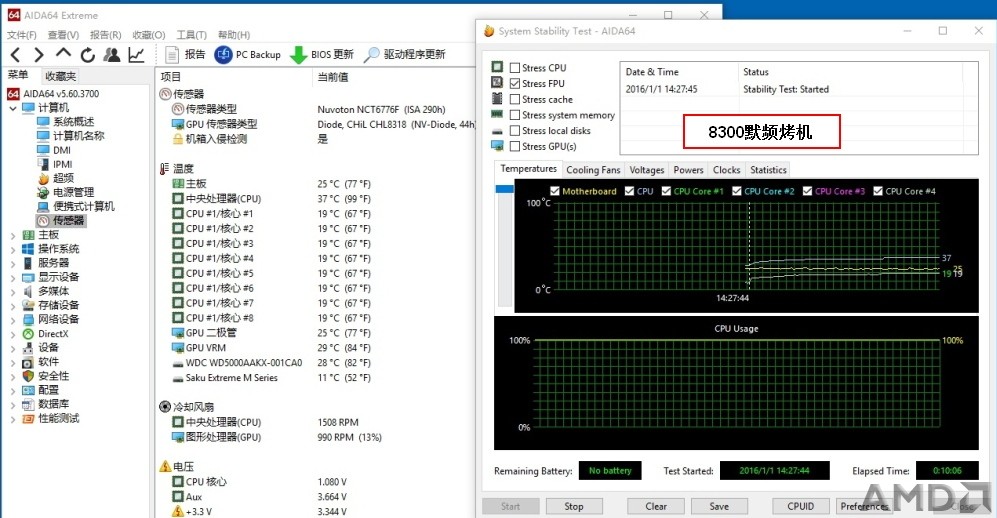The width and height of the screenshot is (997, 518).
Task: Select the 电源管理 tree item
Action: pos(65,192)
